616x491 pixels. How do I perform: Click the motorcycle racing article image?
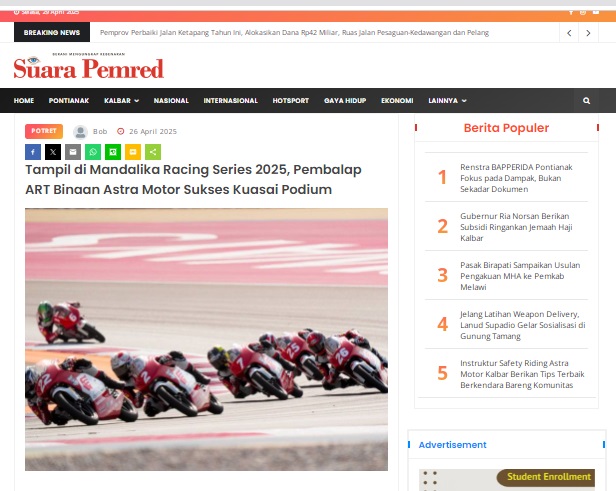point(206,339)
